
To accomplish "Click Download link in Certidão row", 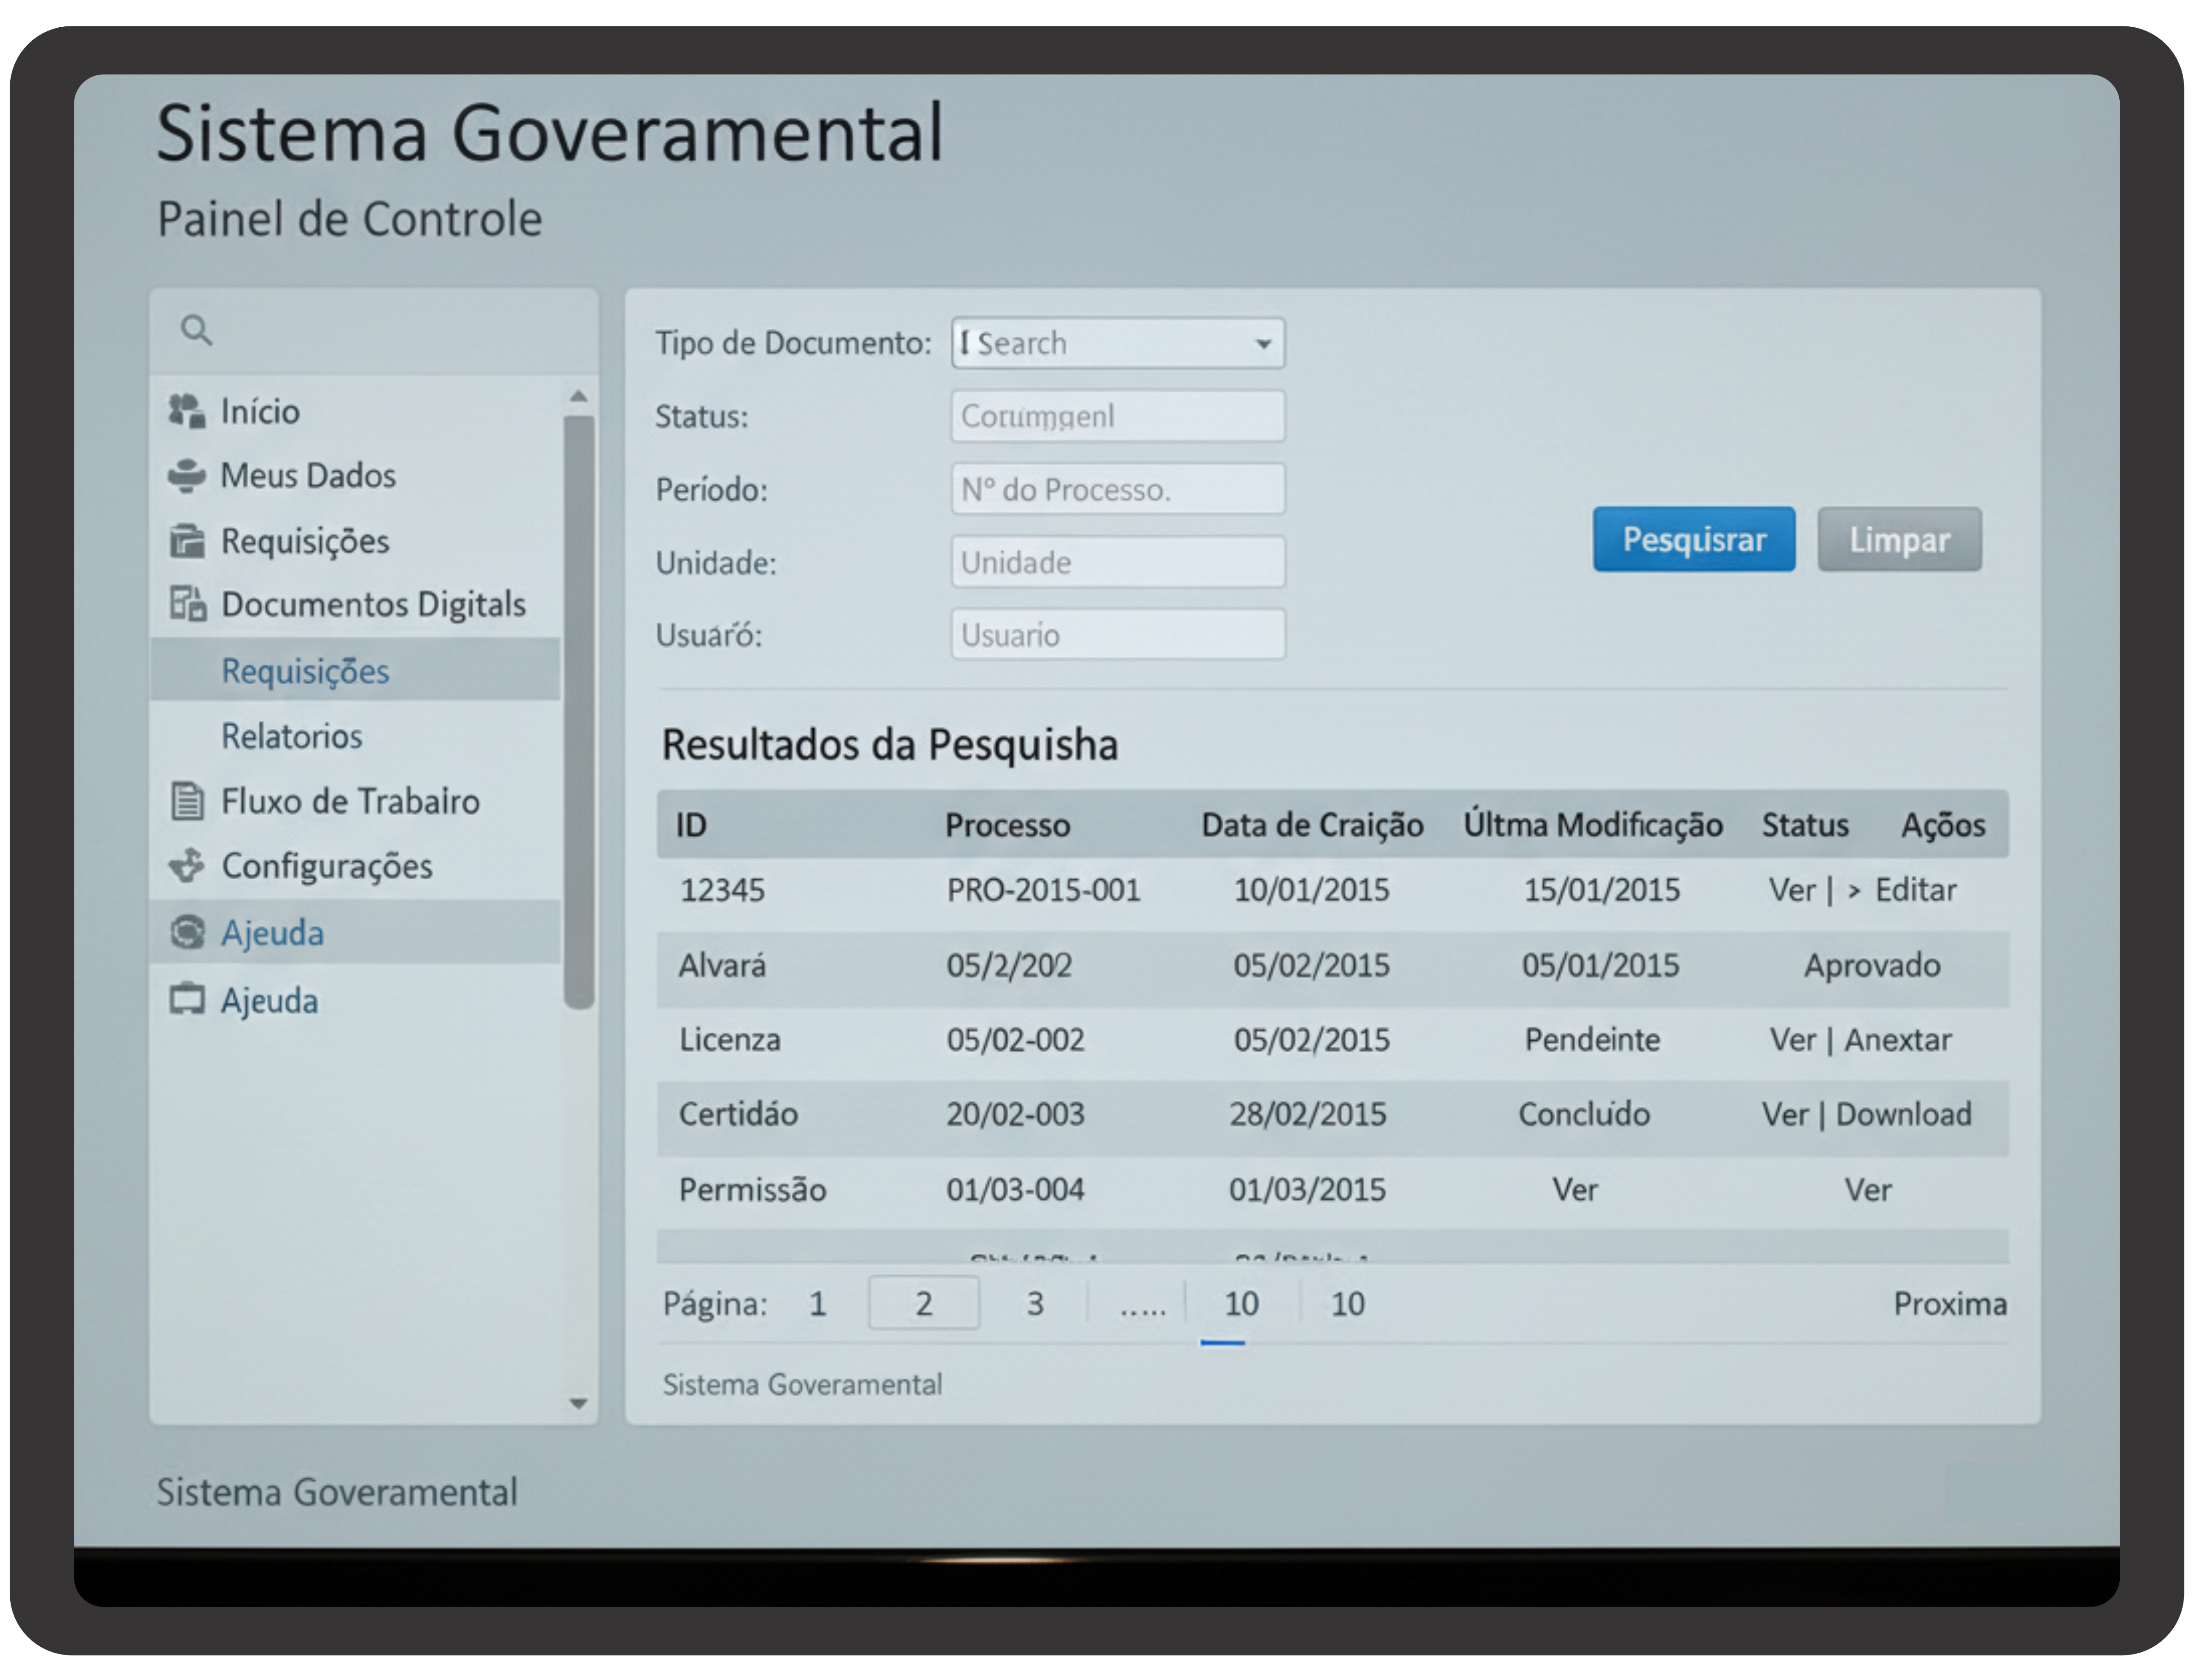I will coord(1903,1114).
